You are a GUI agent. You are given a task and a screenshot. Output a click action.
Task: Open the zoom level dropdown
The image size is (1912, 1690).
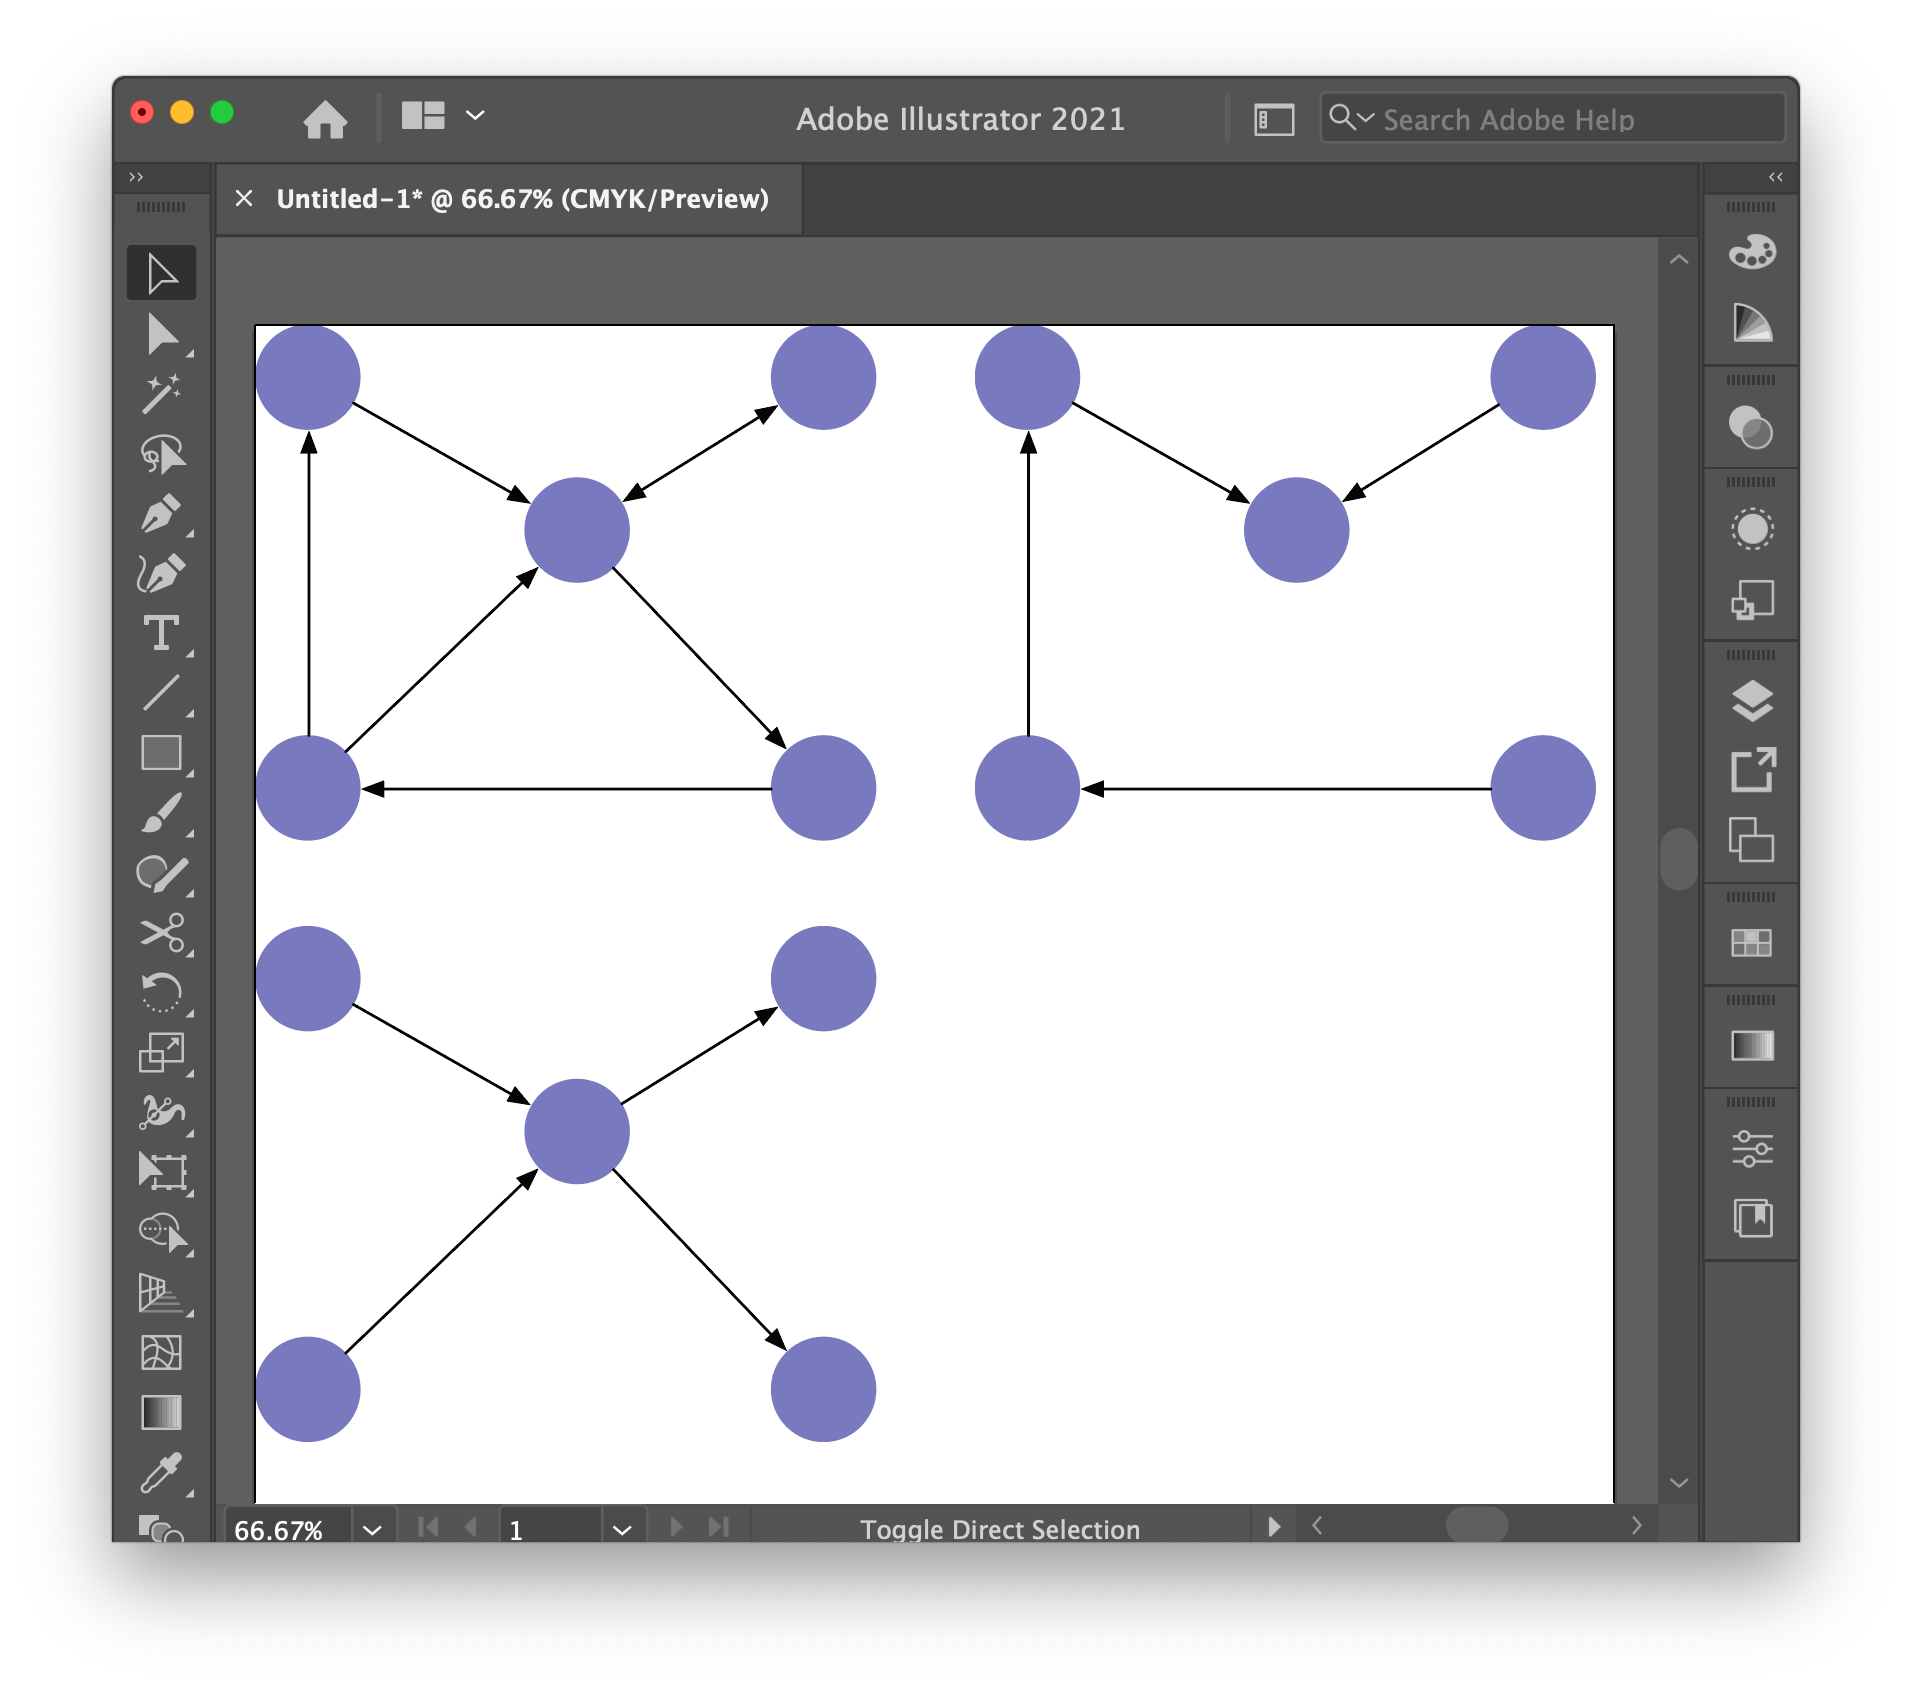[372, 1530]
